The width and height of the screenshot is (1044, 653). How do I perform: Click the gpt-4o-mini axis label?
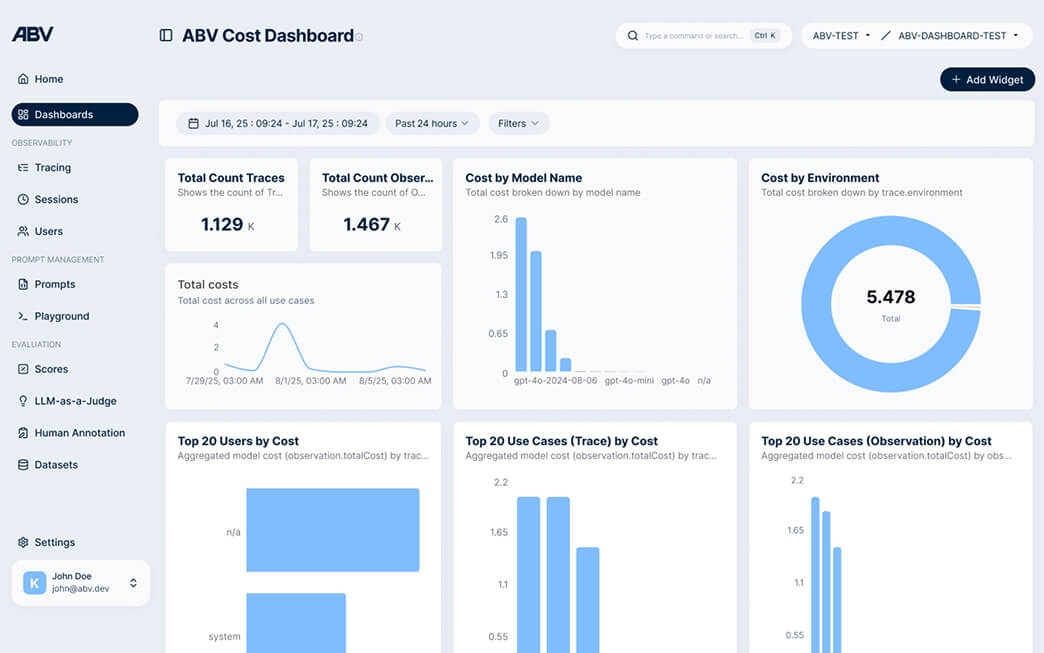[629, 381]
